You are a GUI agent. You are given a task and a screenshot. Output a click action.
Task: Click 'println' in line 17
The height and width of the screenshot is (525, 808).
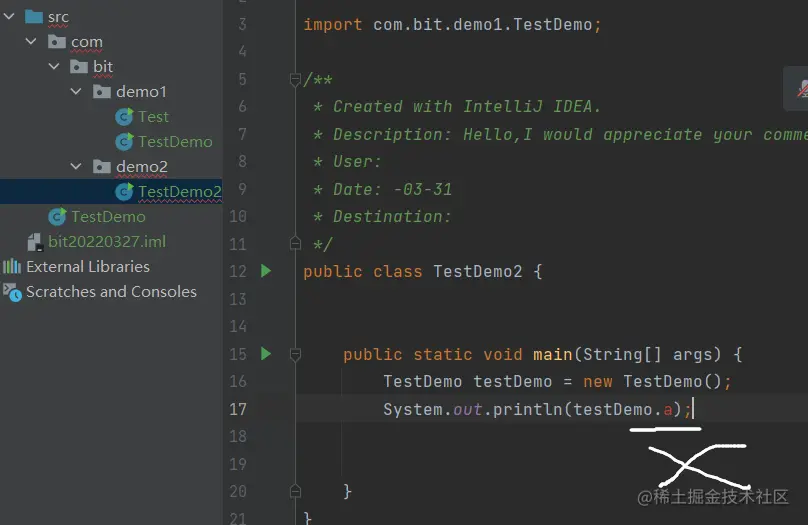[528, 410]
